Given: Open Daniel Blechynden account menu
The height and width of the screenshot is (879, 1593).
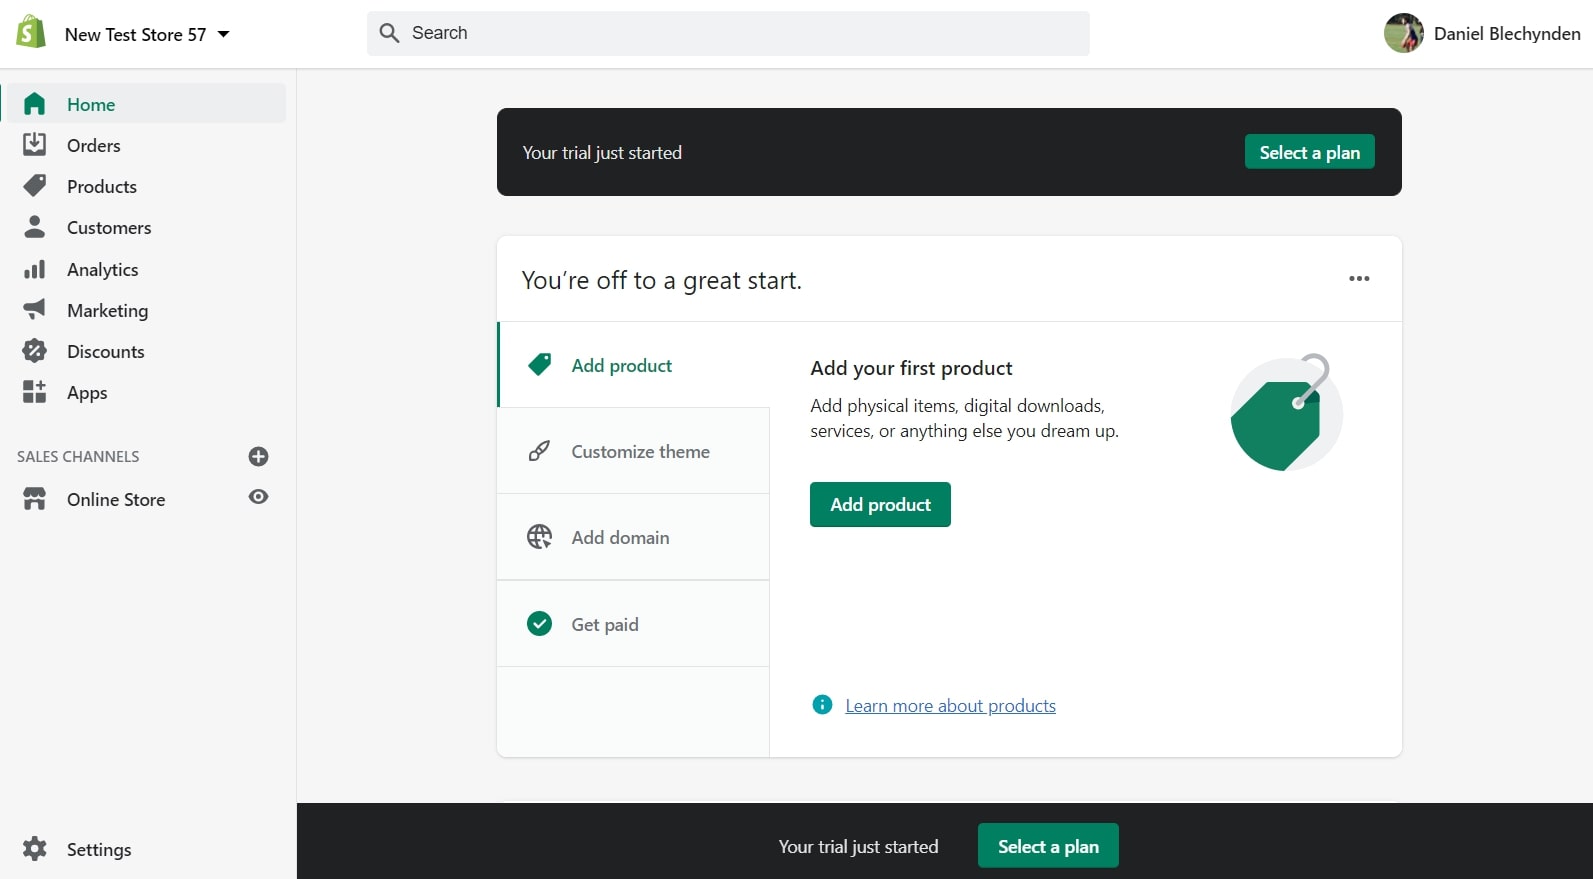Looking at the screenshot, I should [1482, 33].
